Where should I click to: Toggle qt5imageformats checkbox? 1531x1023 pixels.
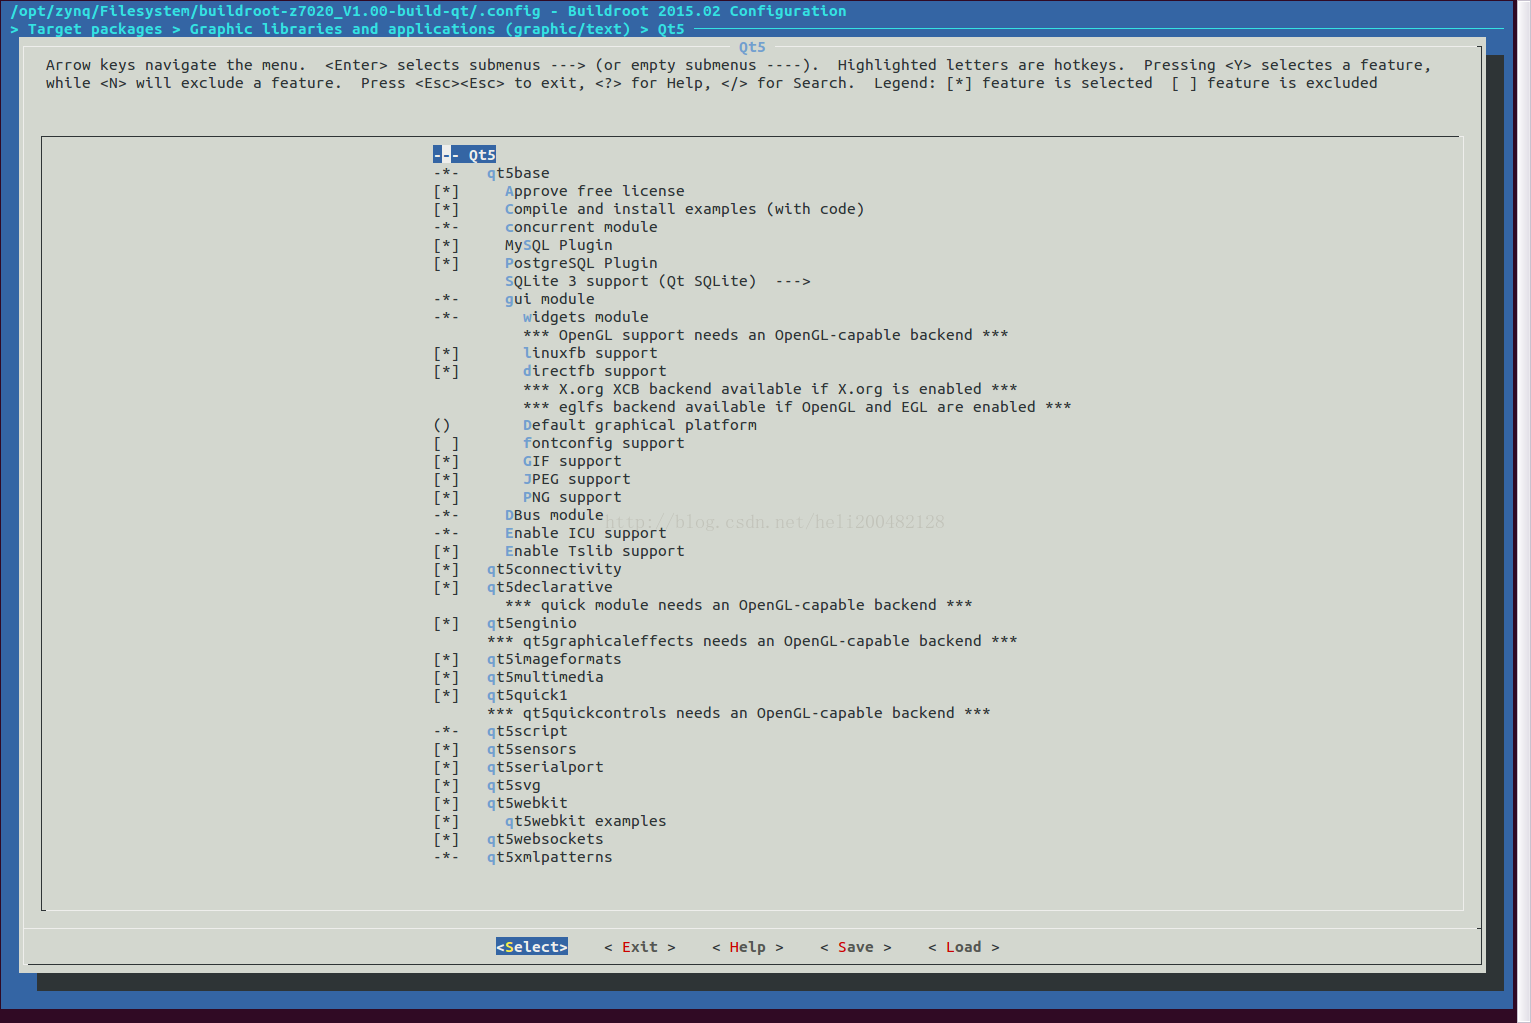click(446, 659)
